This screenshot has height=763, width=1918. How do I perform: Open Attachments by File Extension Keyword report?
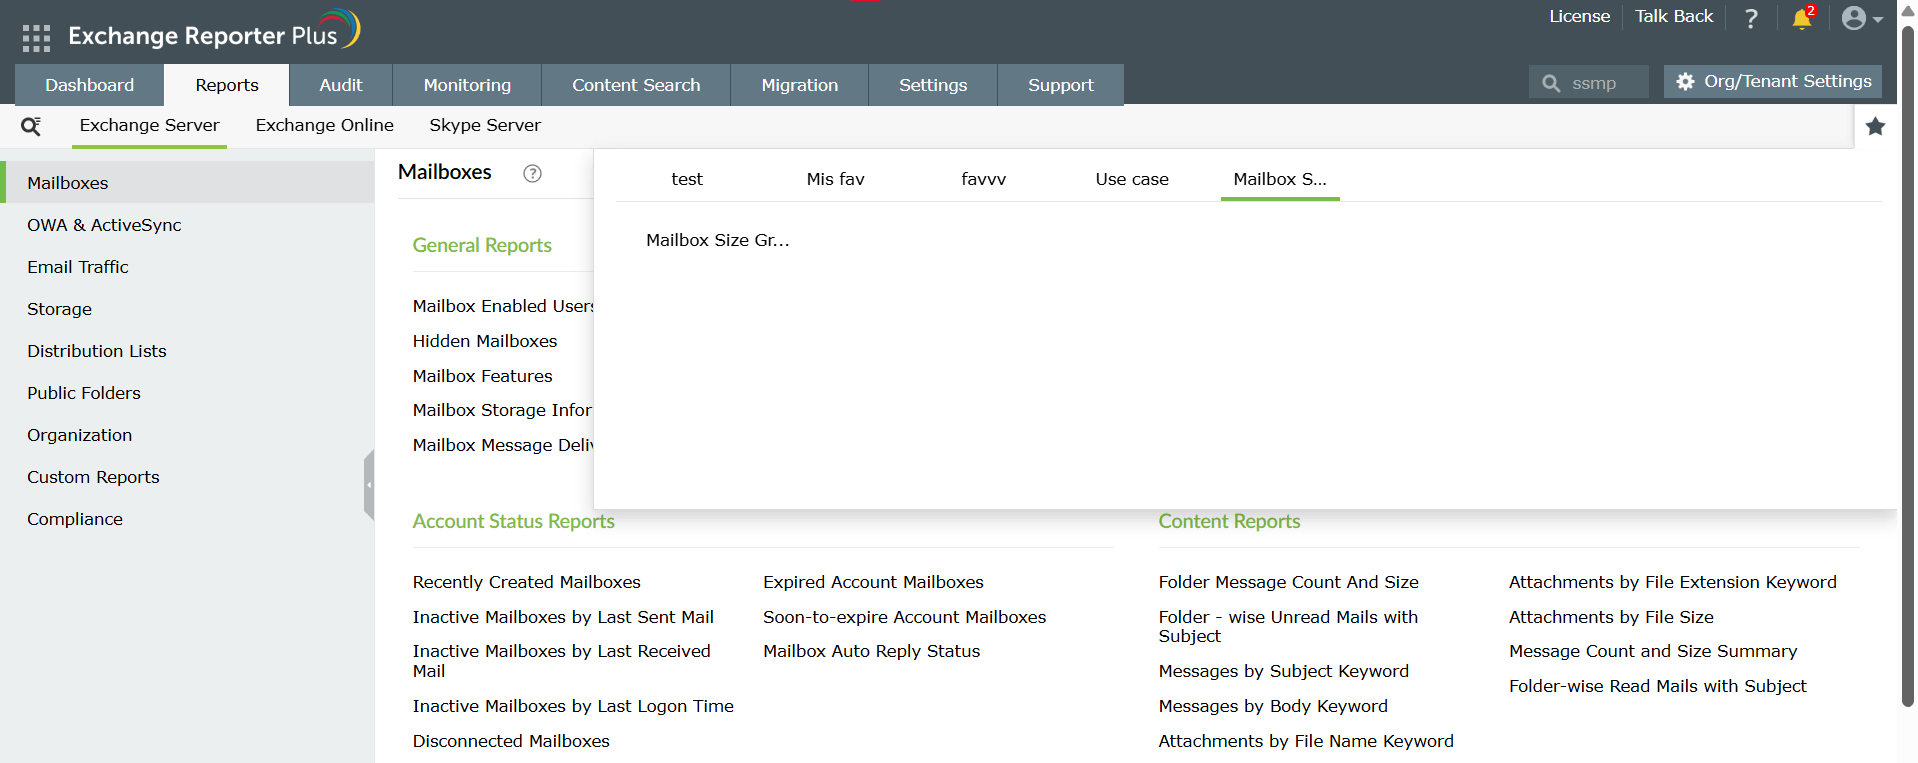pos(1673,582)
